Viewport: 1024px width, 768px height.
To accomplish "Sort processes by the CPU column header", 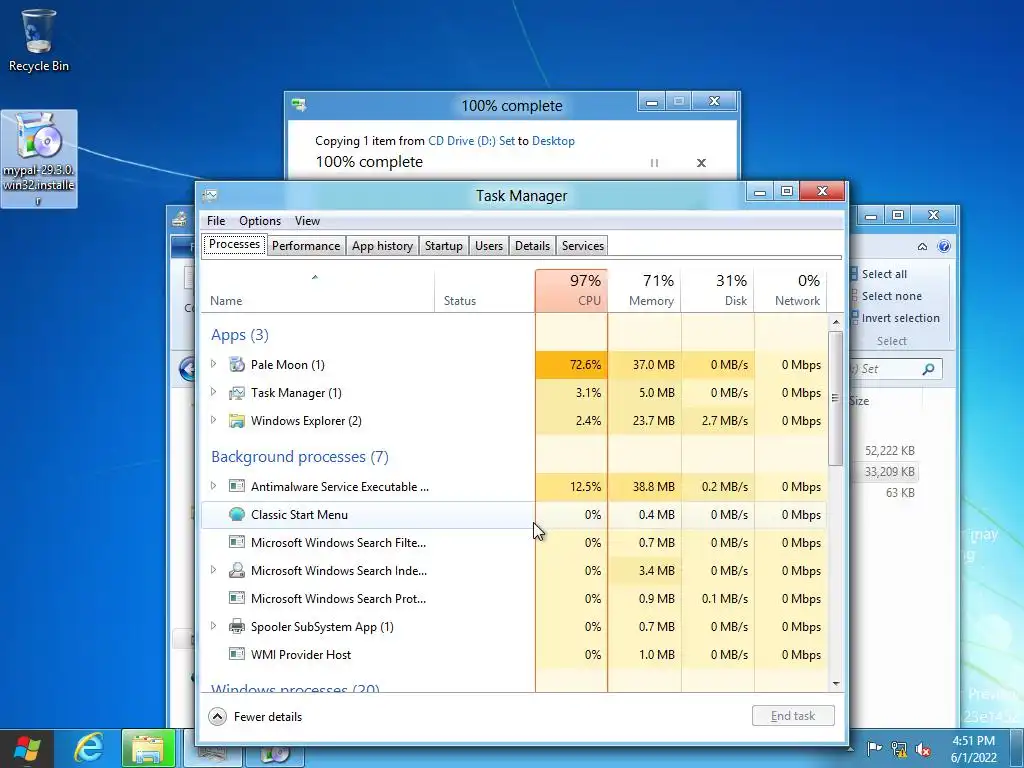I will point(571,291).
